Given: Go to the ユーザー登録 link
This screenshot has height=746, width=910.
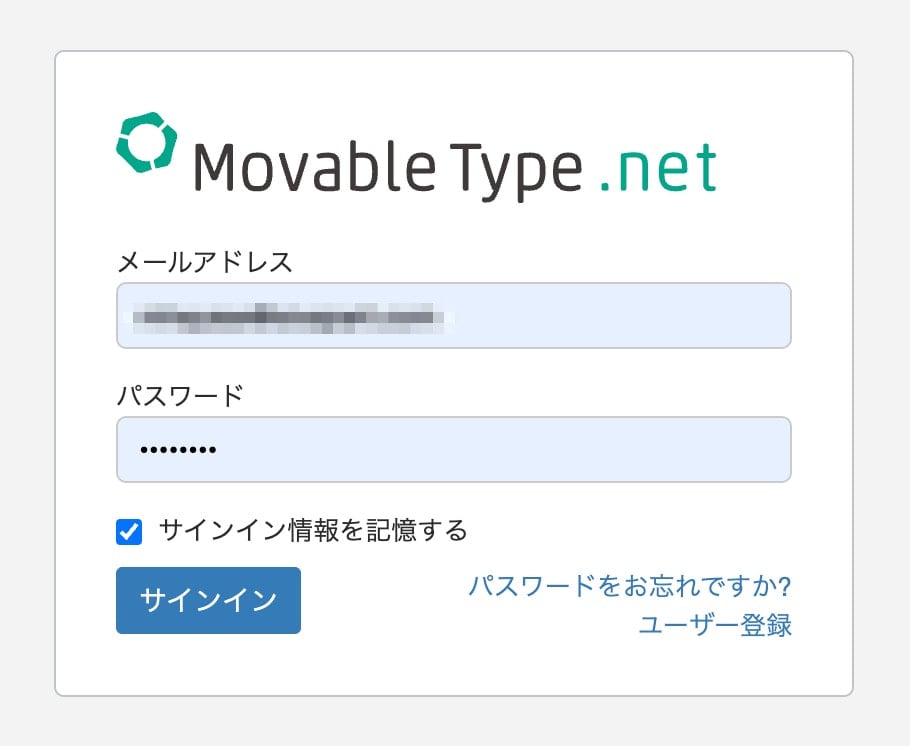Looking at the screenshot, I should pos(714,626).
